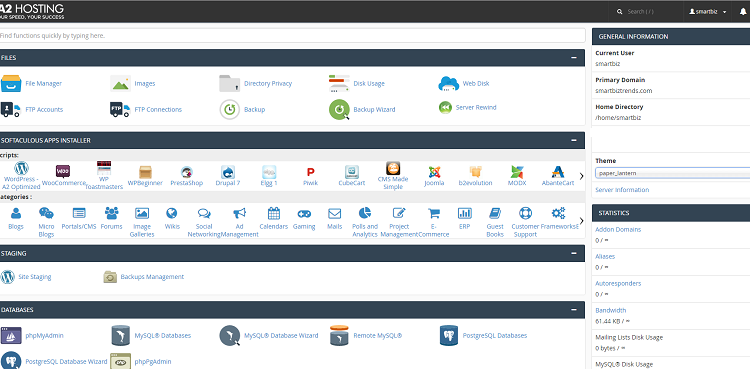Screen dimensions: 750x369
Task: Open the Site Staging WordPress icon
Action: coord(8,277)
